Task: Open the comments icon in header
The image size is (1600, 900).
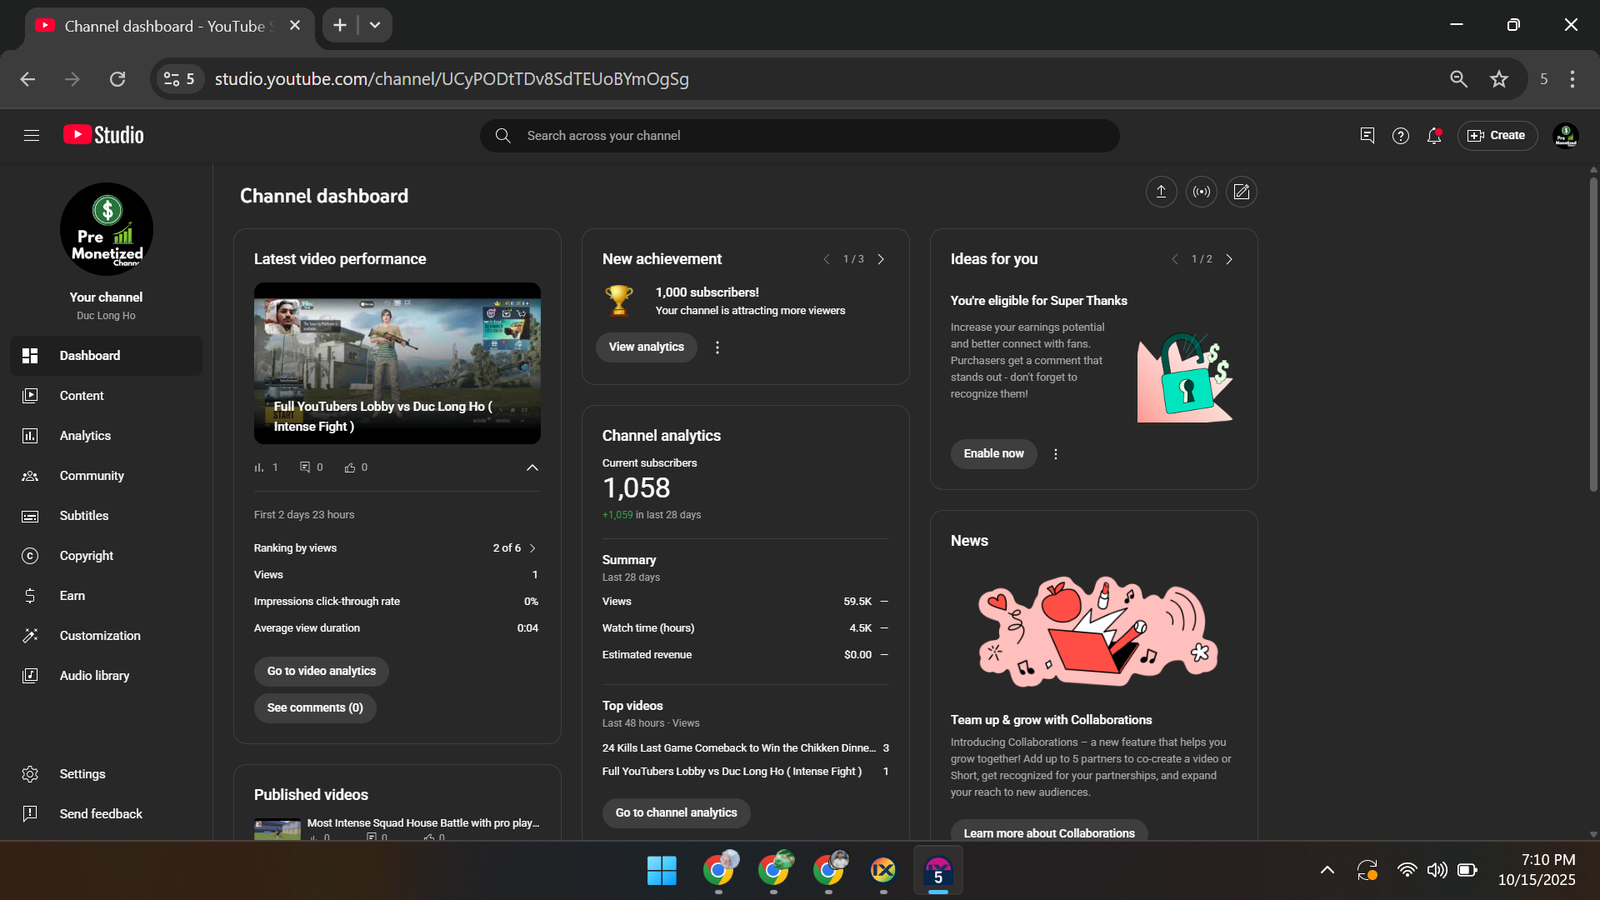Action: pos(1367,136)
